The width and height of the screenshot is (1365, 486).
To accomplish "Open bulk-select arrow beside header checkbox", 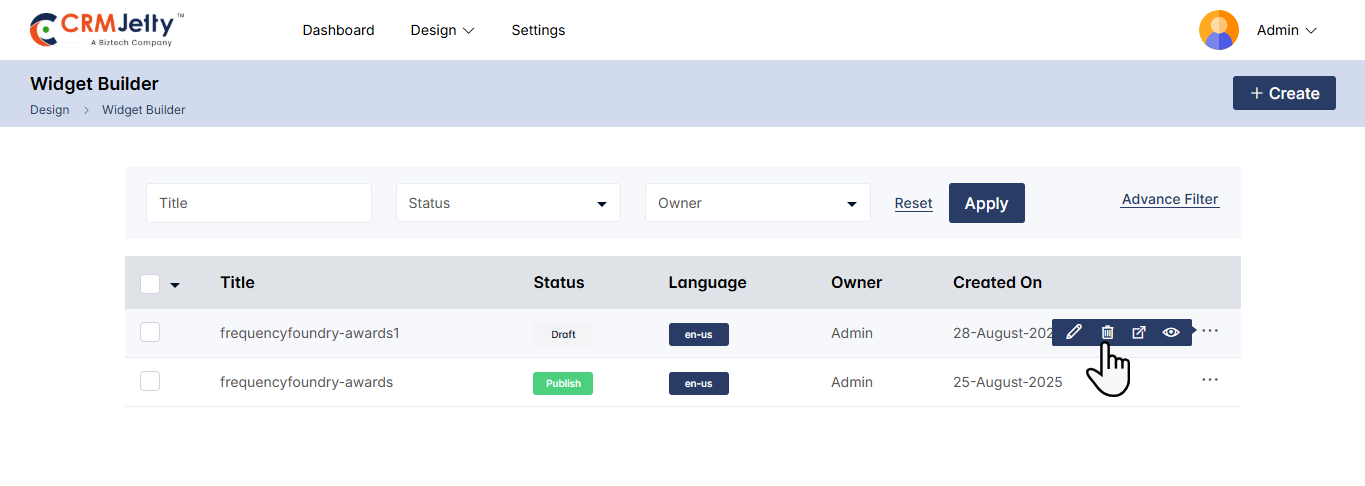I will pos(175,285).
